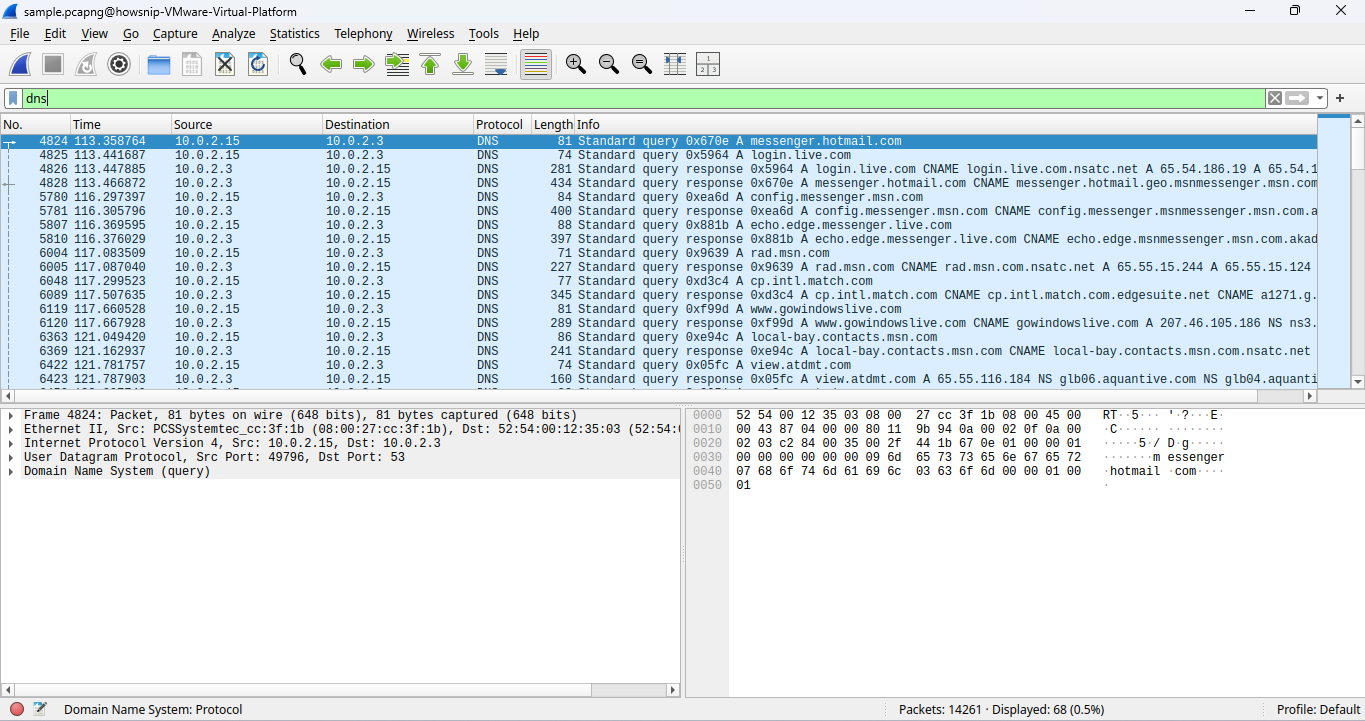The width and height of the screenshot is (1365, 721).
Task: Expand the Frame 4824 tree row
Action: pos(10,415)
